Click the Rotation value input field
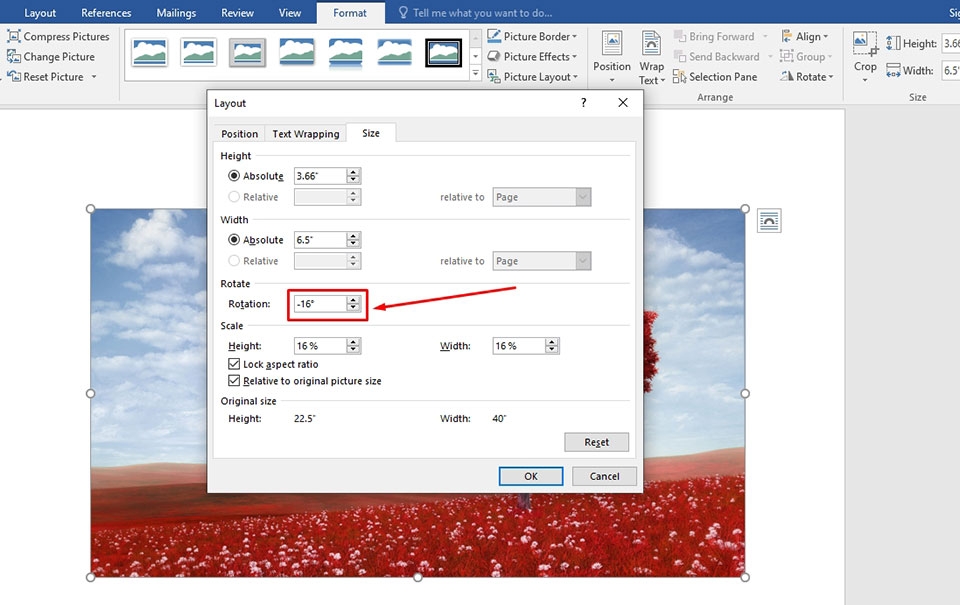Screen dimensions: 960x605 tap(320, 304)
